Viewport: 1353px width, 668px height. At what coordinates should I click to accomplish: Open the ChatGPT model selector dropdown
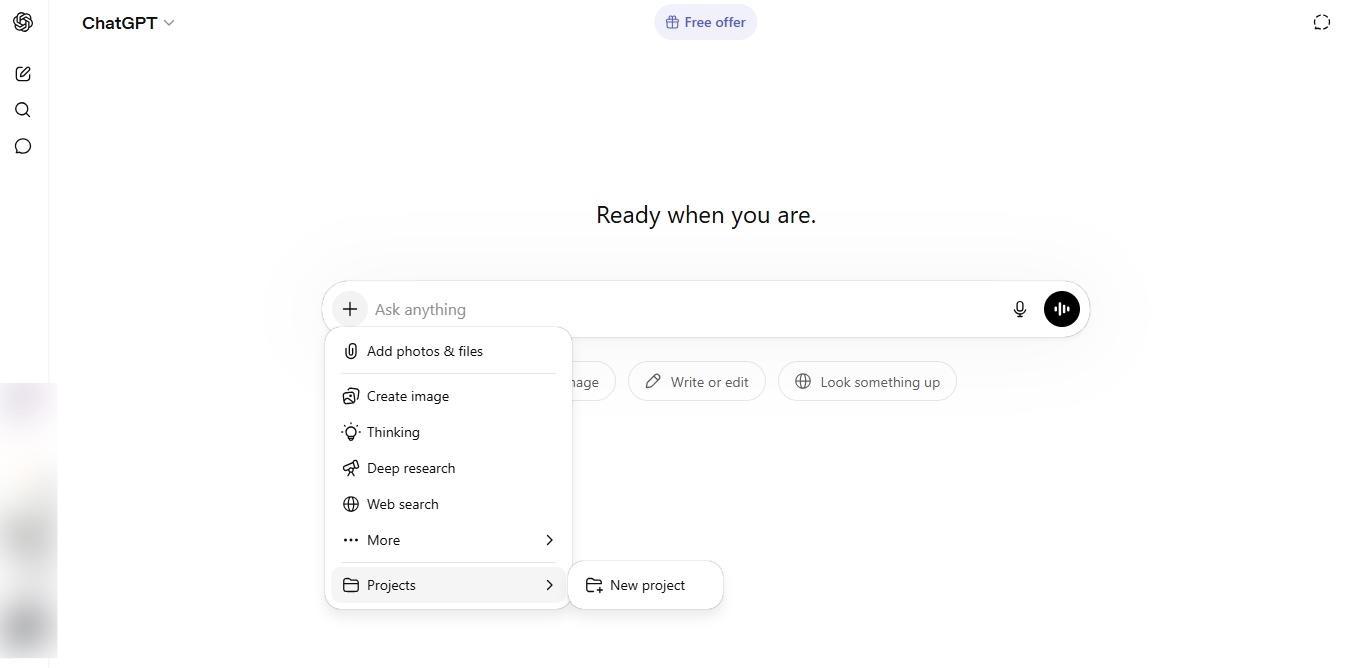click(128, 23)
